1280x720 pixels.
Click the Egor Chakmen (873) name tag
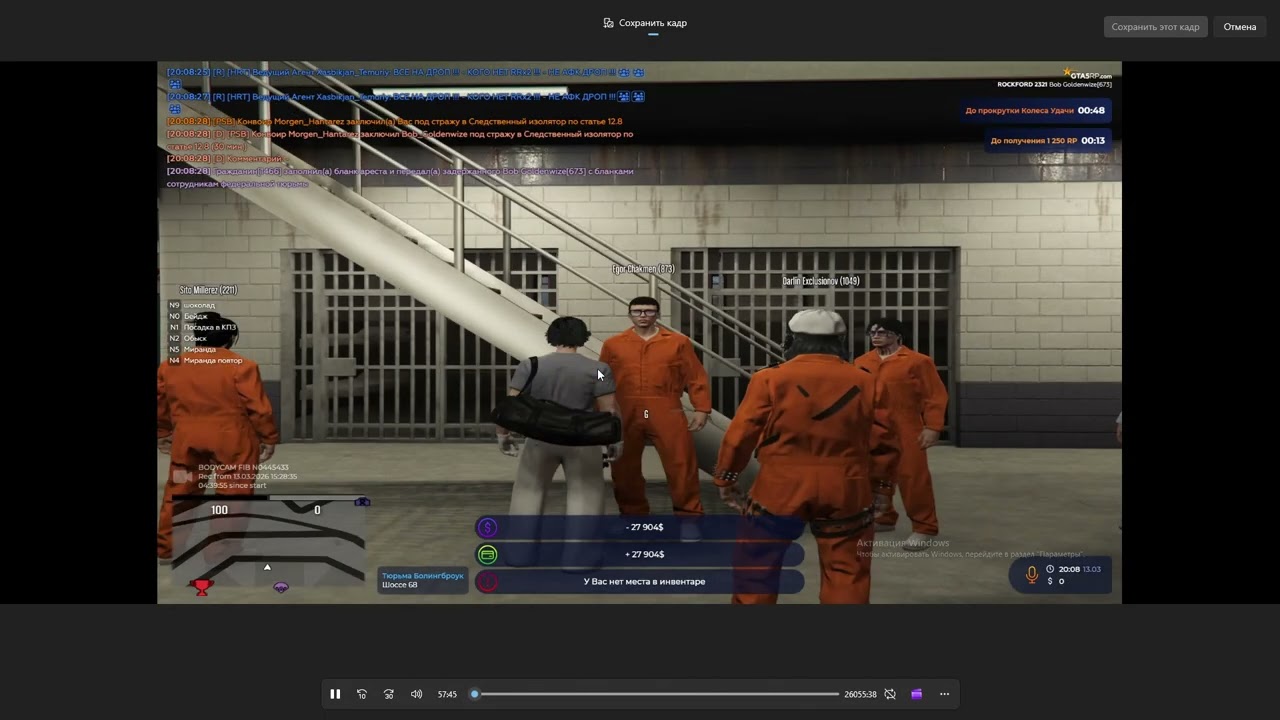point(643,269)
